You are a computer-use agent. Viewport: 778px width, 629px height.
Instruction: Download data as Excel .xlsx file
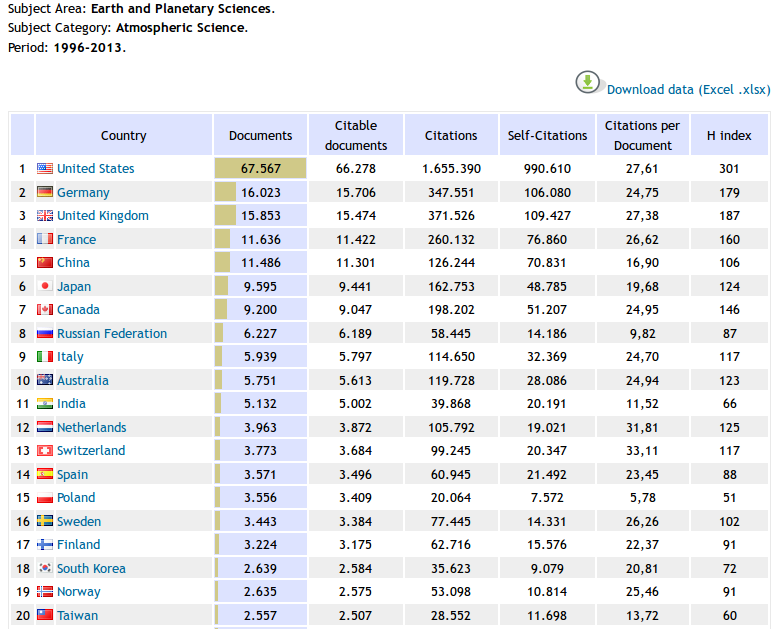coord(688,90)
